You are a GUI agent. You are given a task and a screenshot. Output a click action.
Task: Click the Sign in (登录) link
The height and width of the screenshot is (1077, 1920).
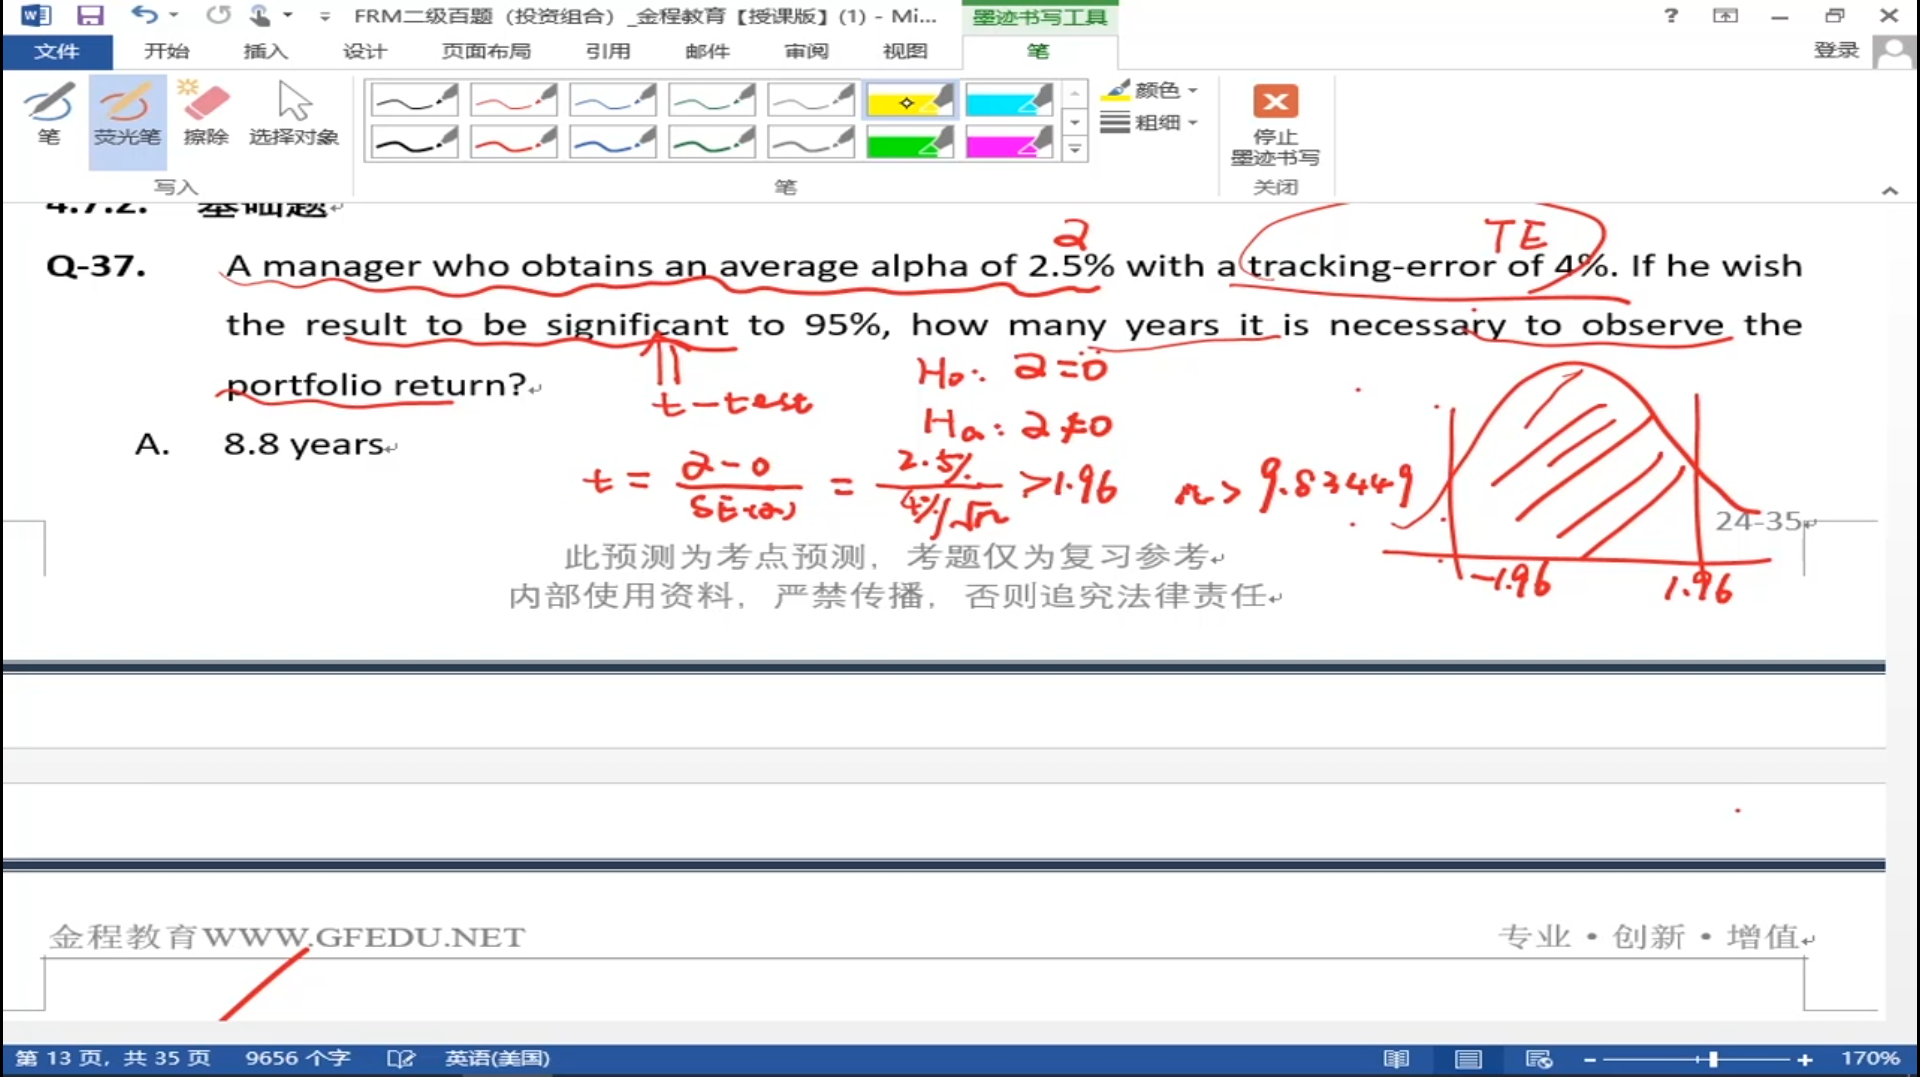pyautogui.click(x=1836, y=50)
